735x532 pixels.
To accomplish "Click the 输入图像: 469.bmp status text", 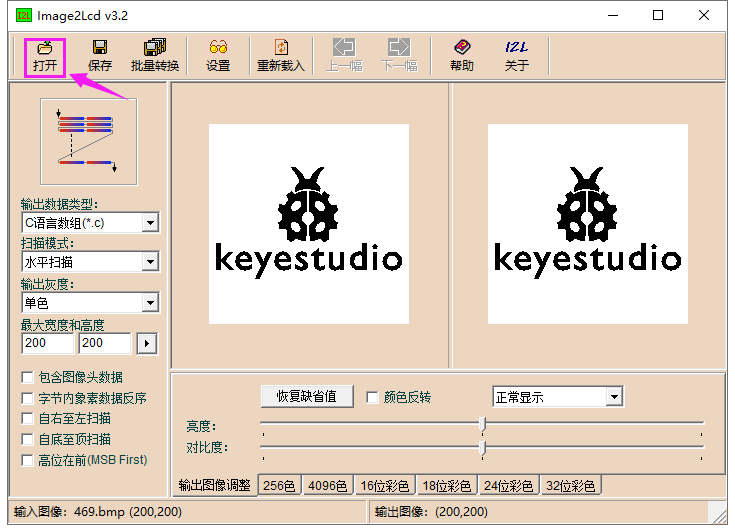I will coord(98,511).
